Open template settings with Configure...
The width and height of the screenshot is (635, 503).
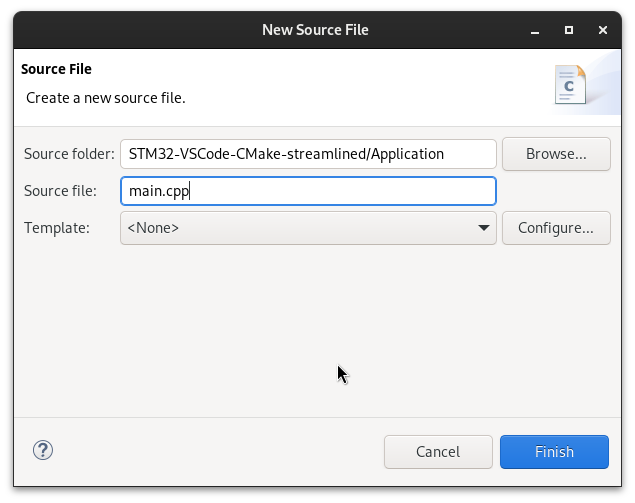pos(555,228)
